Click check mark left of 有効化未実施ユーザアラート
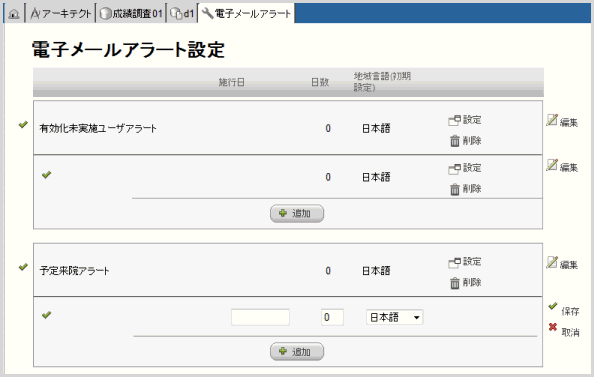The image size is (594, 377). [x=23, y=124]
